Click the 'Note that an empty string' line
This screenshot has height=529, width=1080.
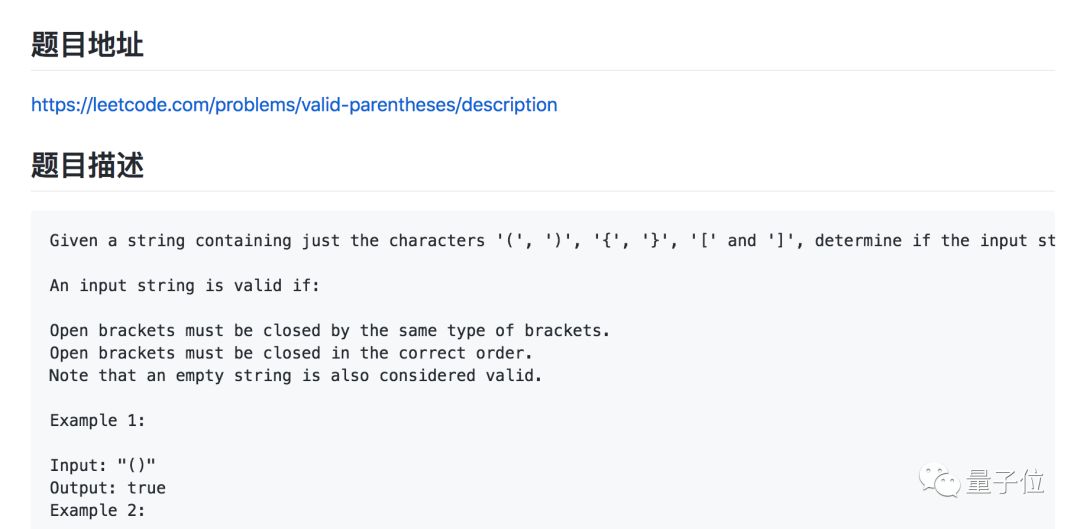pos(295,375)
